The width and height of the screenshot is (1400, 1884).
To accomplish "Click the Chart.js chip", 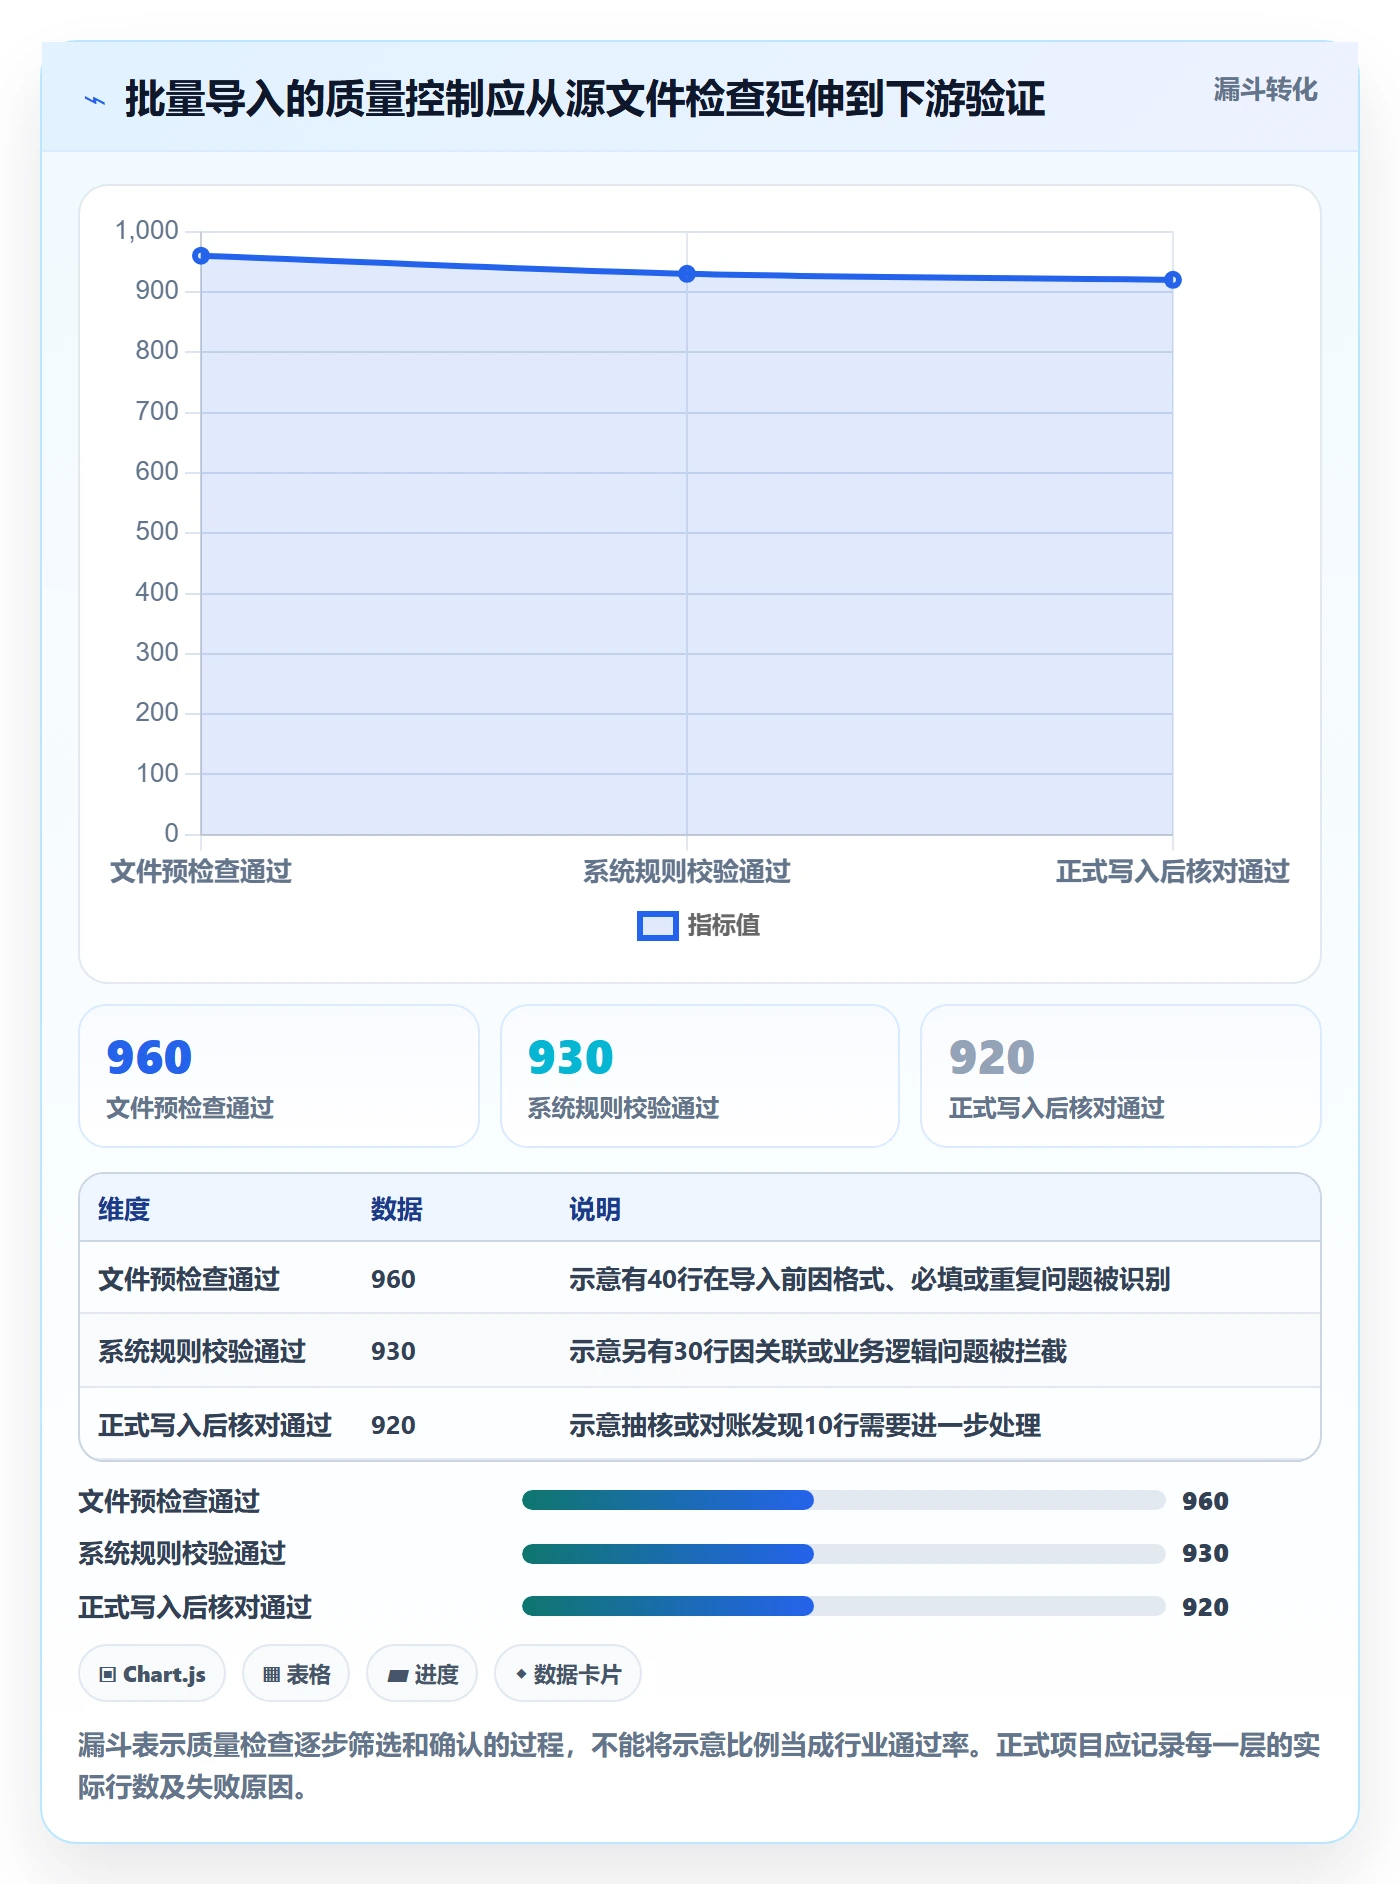I will click(x=152, y=1673).
